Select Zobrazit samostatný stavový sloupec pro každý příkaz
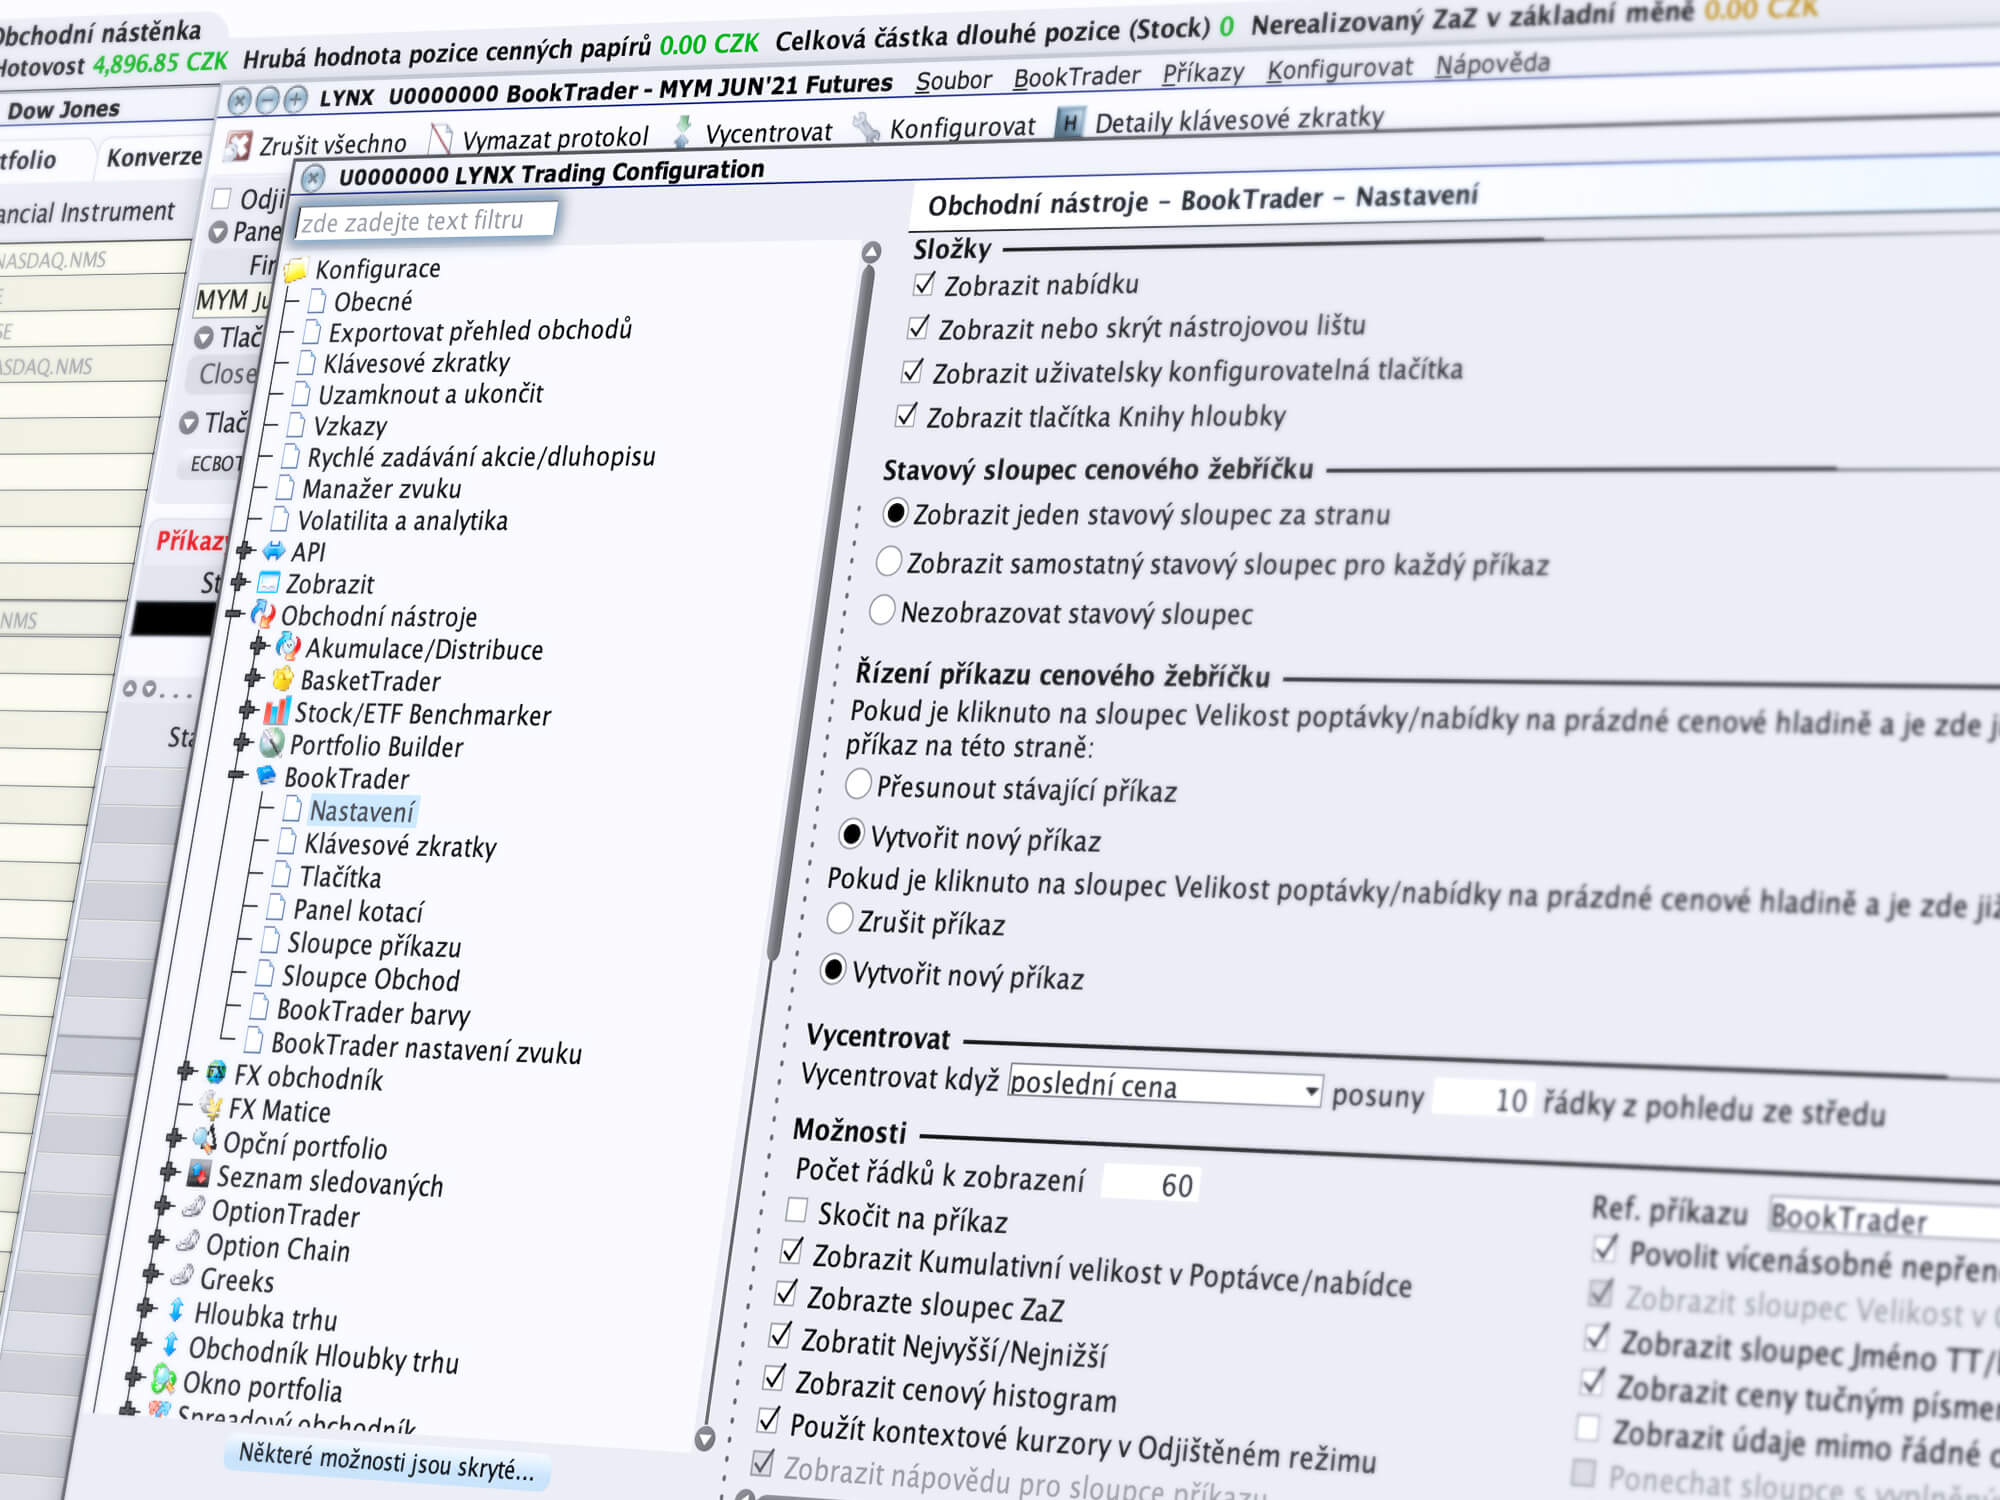2000x1500 pixels. 888,561
